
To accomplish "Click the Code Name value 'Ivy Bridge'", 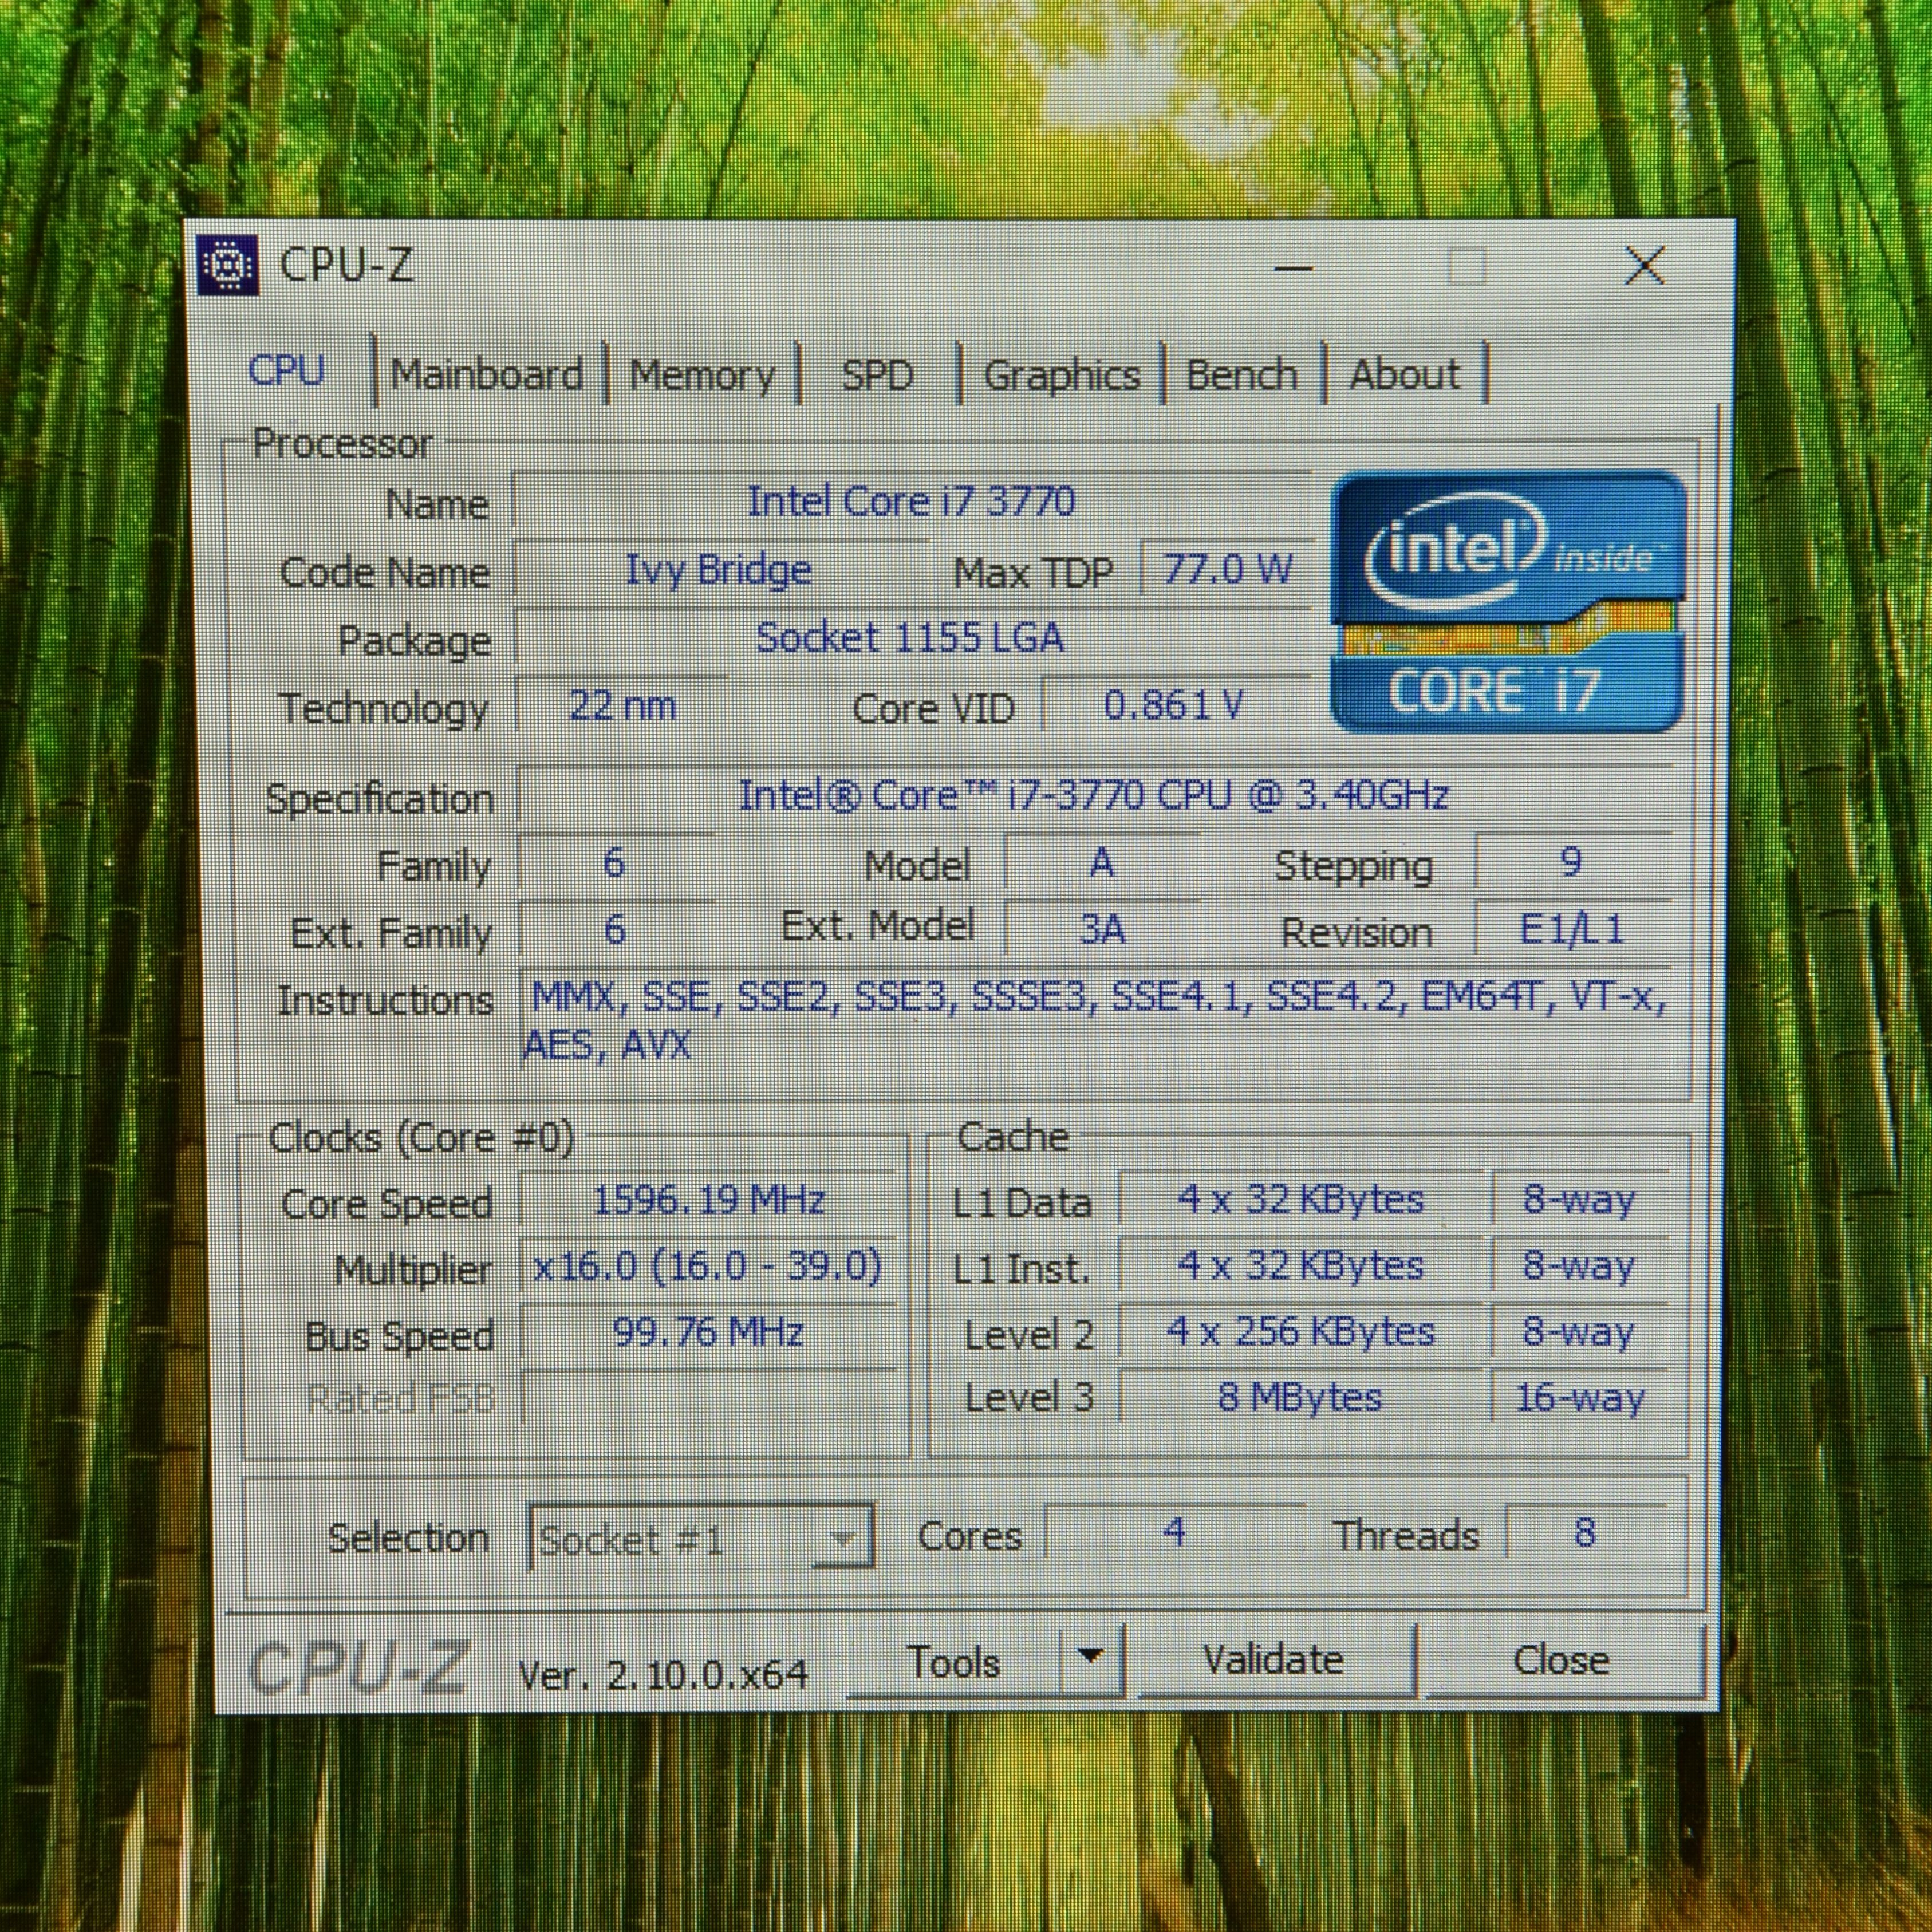I will pyautogui.click(x=719, y=570).
